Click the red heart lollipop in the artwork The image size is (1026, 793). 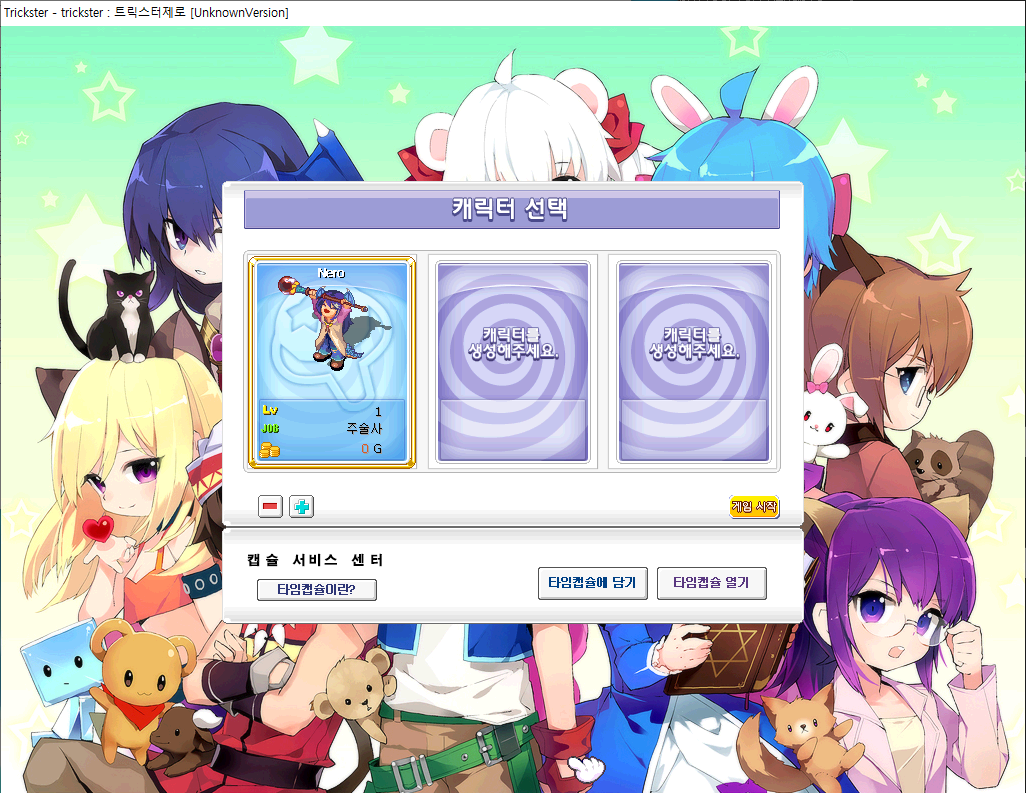[x=96, y=527]
